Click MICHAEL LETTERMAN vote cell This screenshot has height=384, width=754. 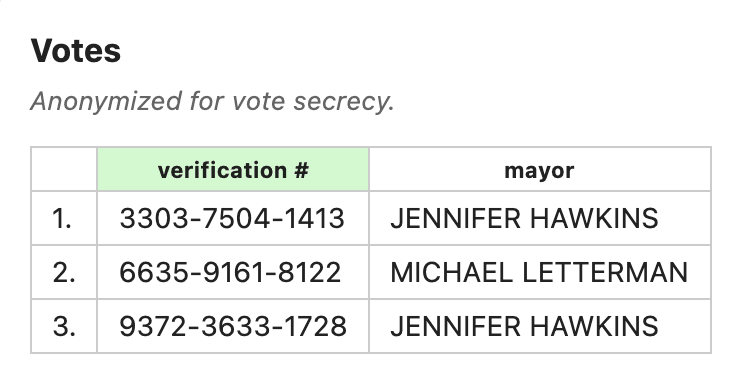[540, 272]
